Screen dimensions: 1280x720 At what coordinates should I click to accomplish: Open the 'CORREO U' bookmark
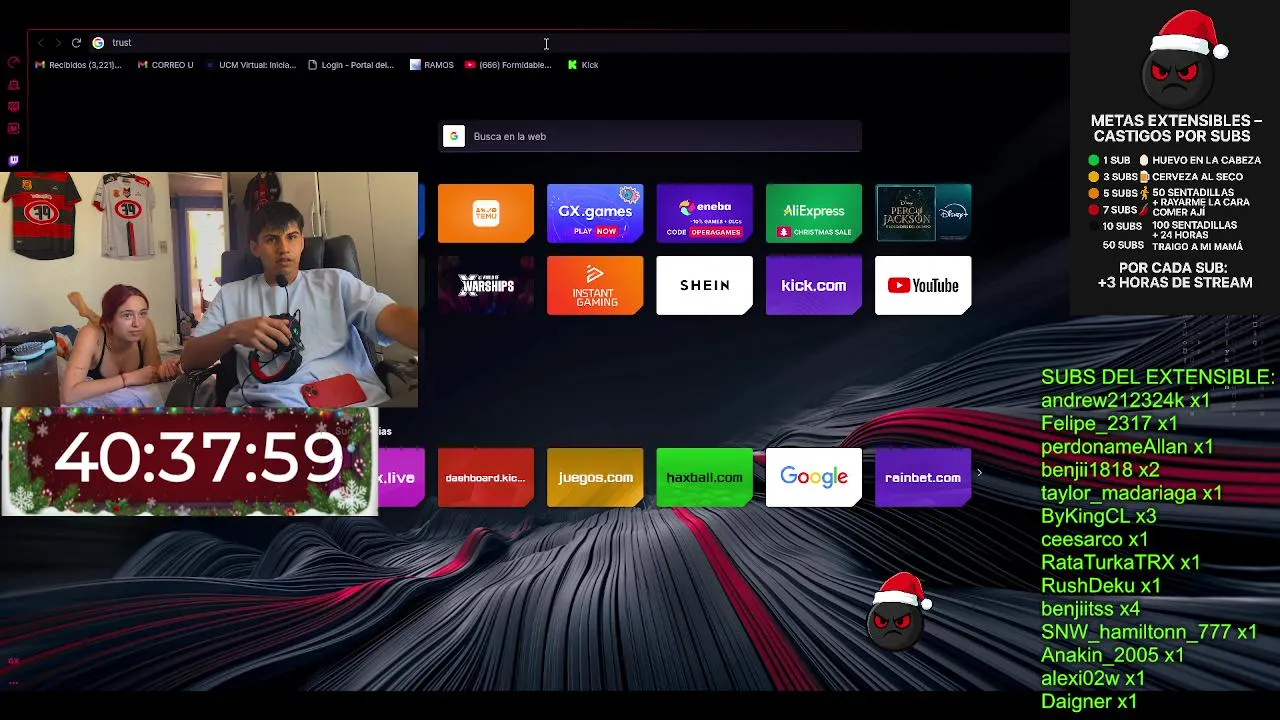coord(165,65)
